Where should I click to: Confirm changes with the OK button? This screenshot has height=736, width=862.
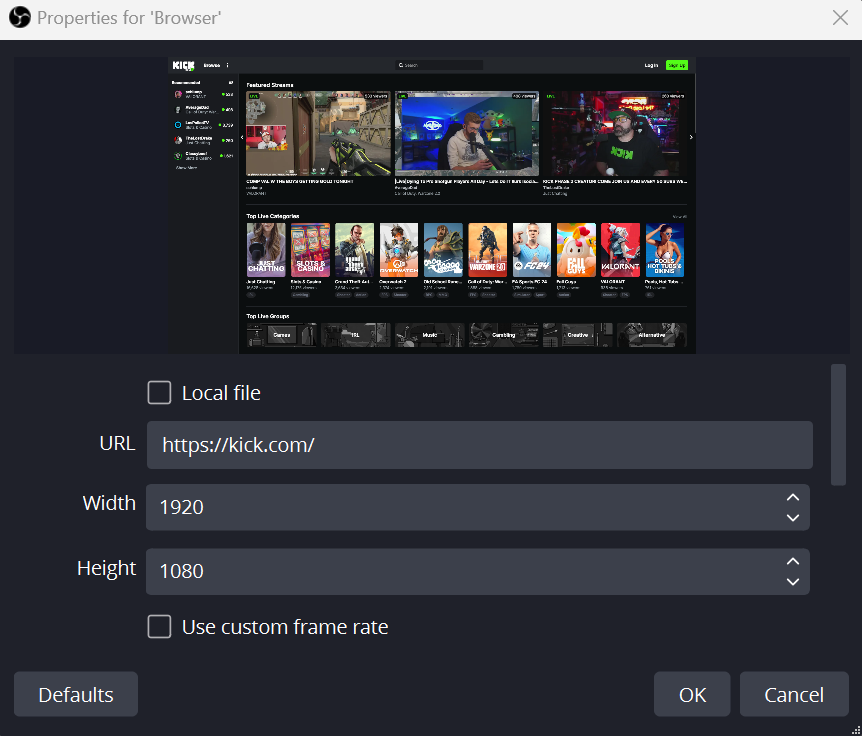(691, 693)
